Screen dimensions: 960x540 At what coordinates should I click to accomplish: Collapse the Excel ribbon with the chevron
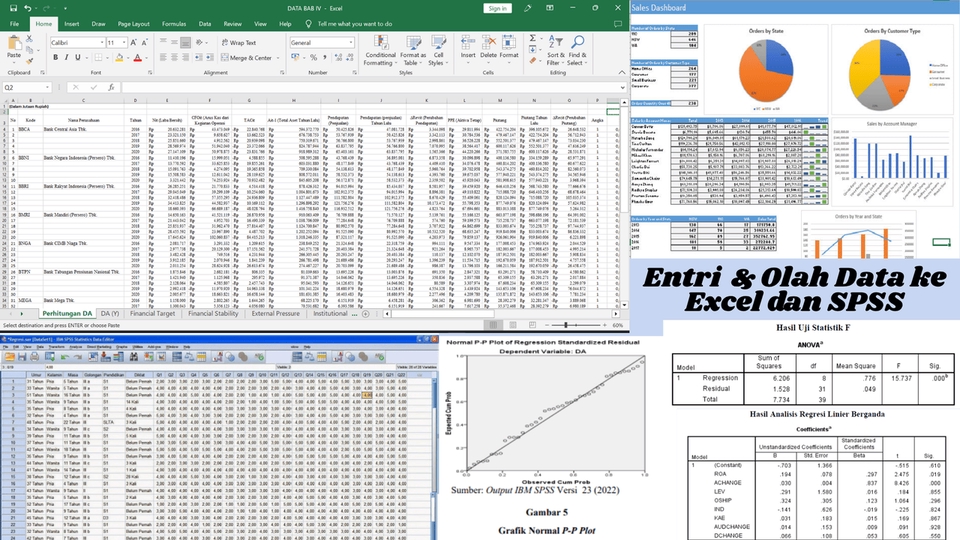pyautogui.click(x=621, y=72)
